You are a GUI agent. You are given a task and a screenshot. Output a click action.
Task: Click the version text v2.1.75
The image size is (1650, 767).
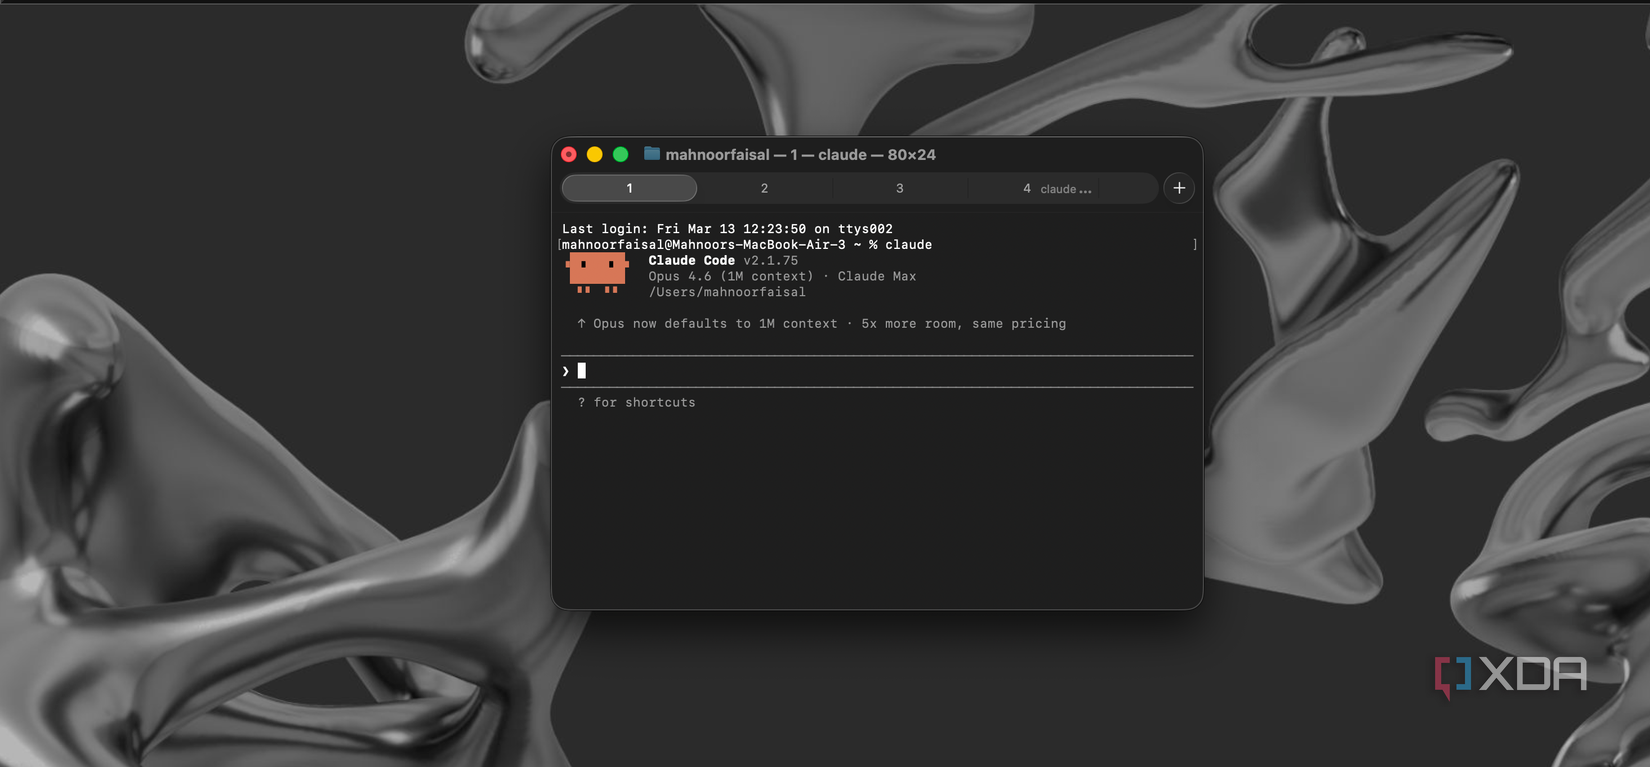pos(770,260)
